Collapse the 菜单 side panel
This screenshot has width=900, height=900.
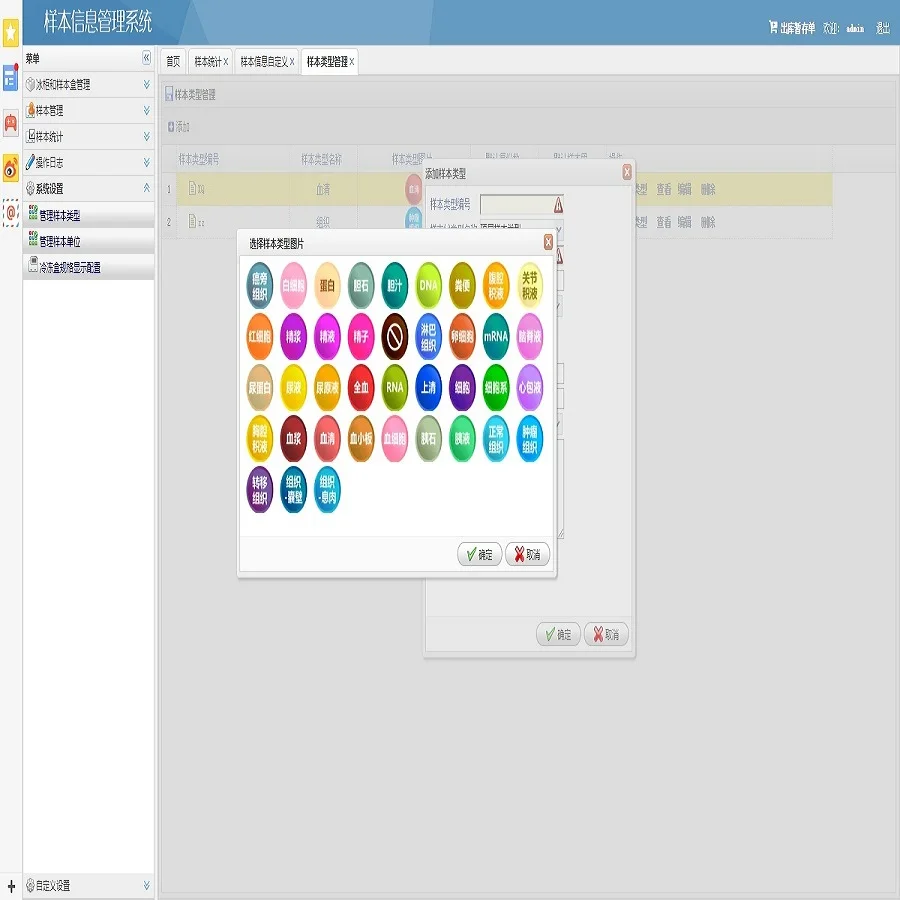coord(146,58)
